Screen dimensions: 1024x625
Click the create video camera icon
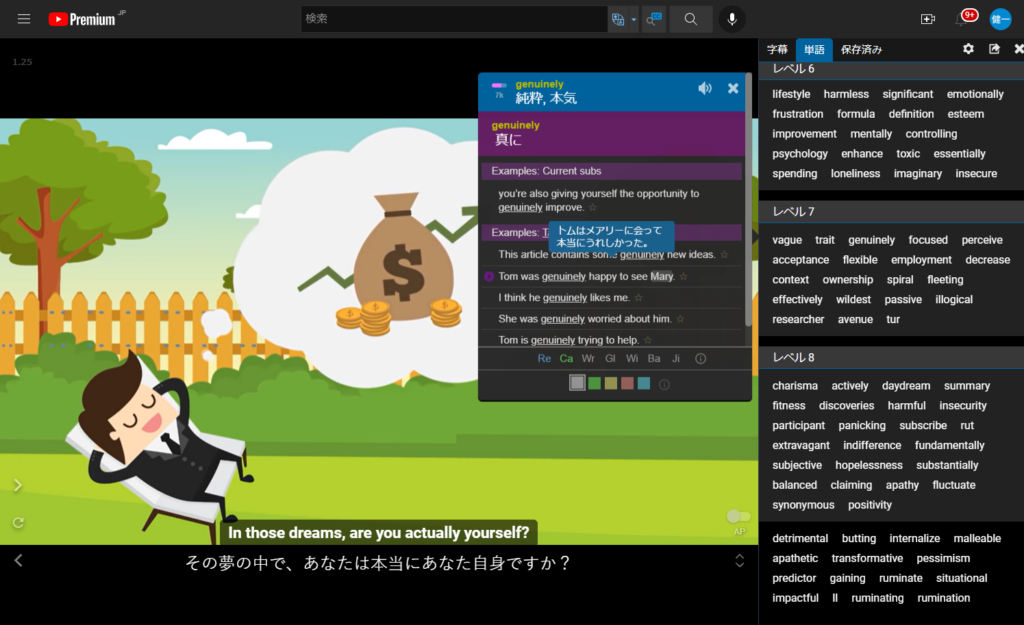pyautogui.click(x=927, y=19)
